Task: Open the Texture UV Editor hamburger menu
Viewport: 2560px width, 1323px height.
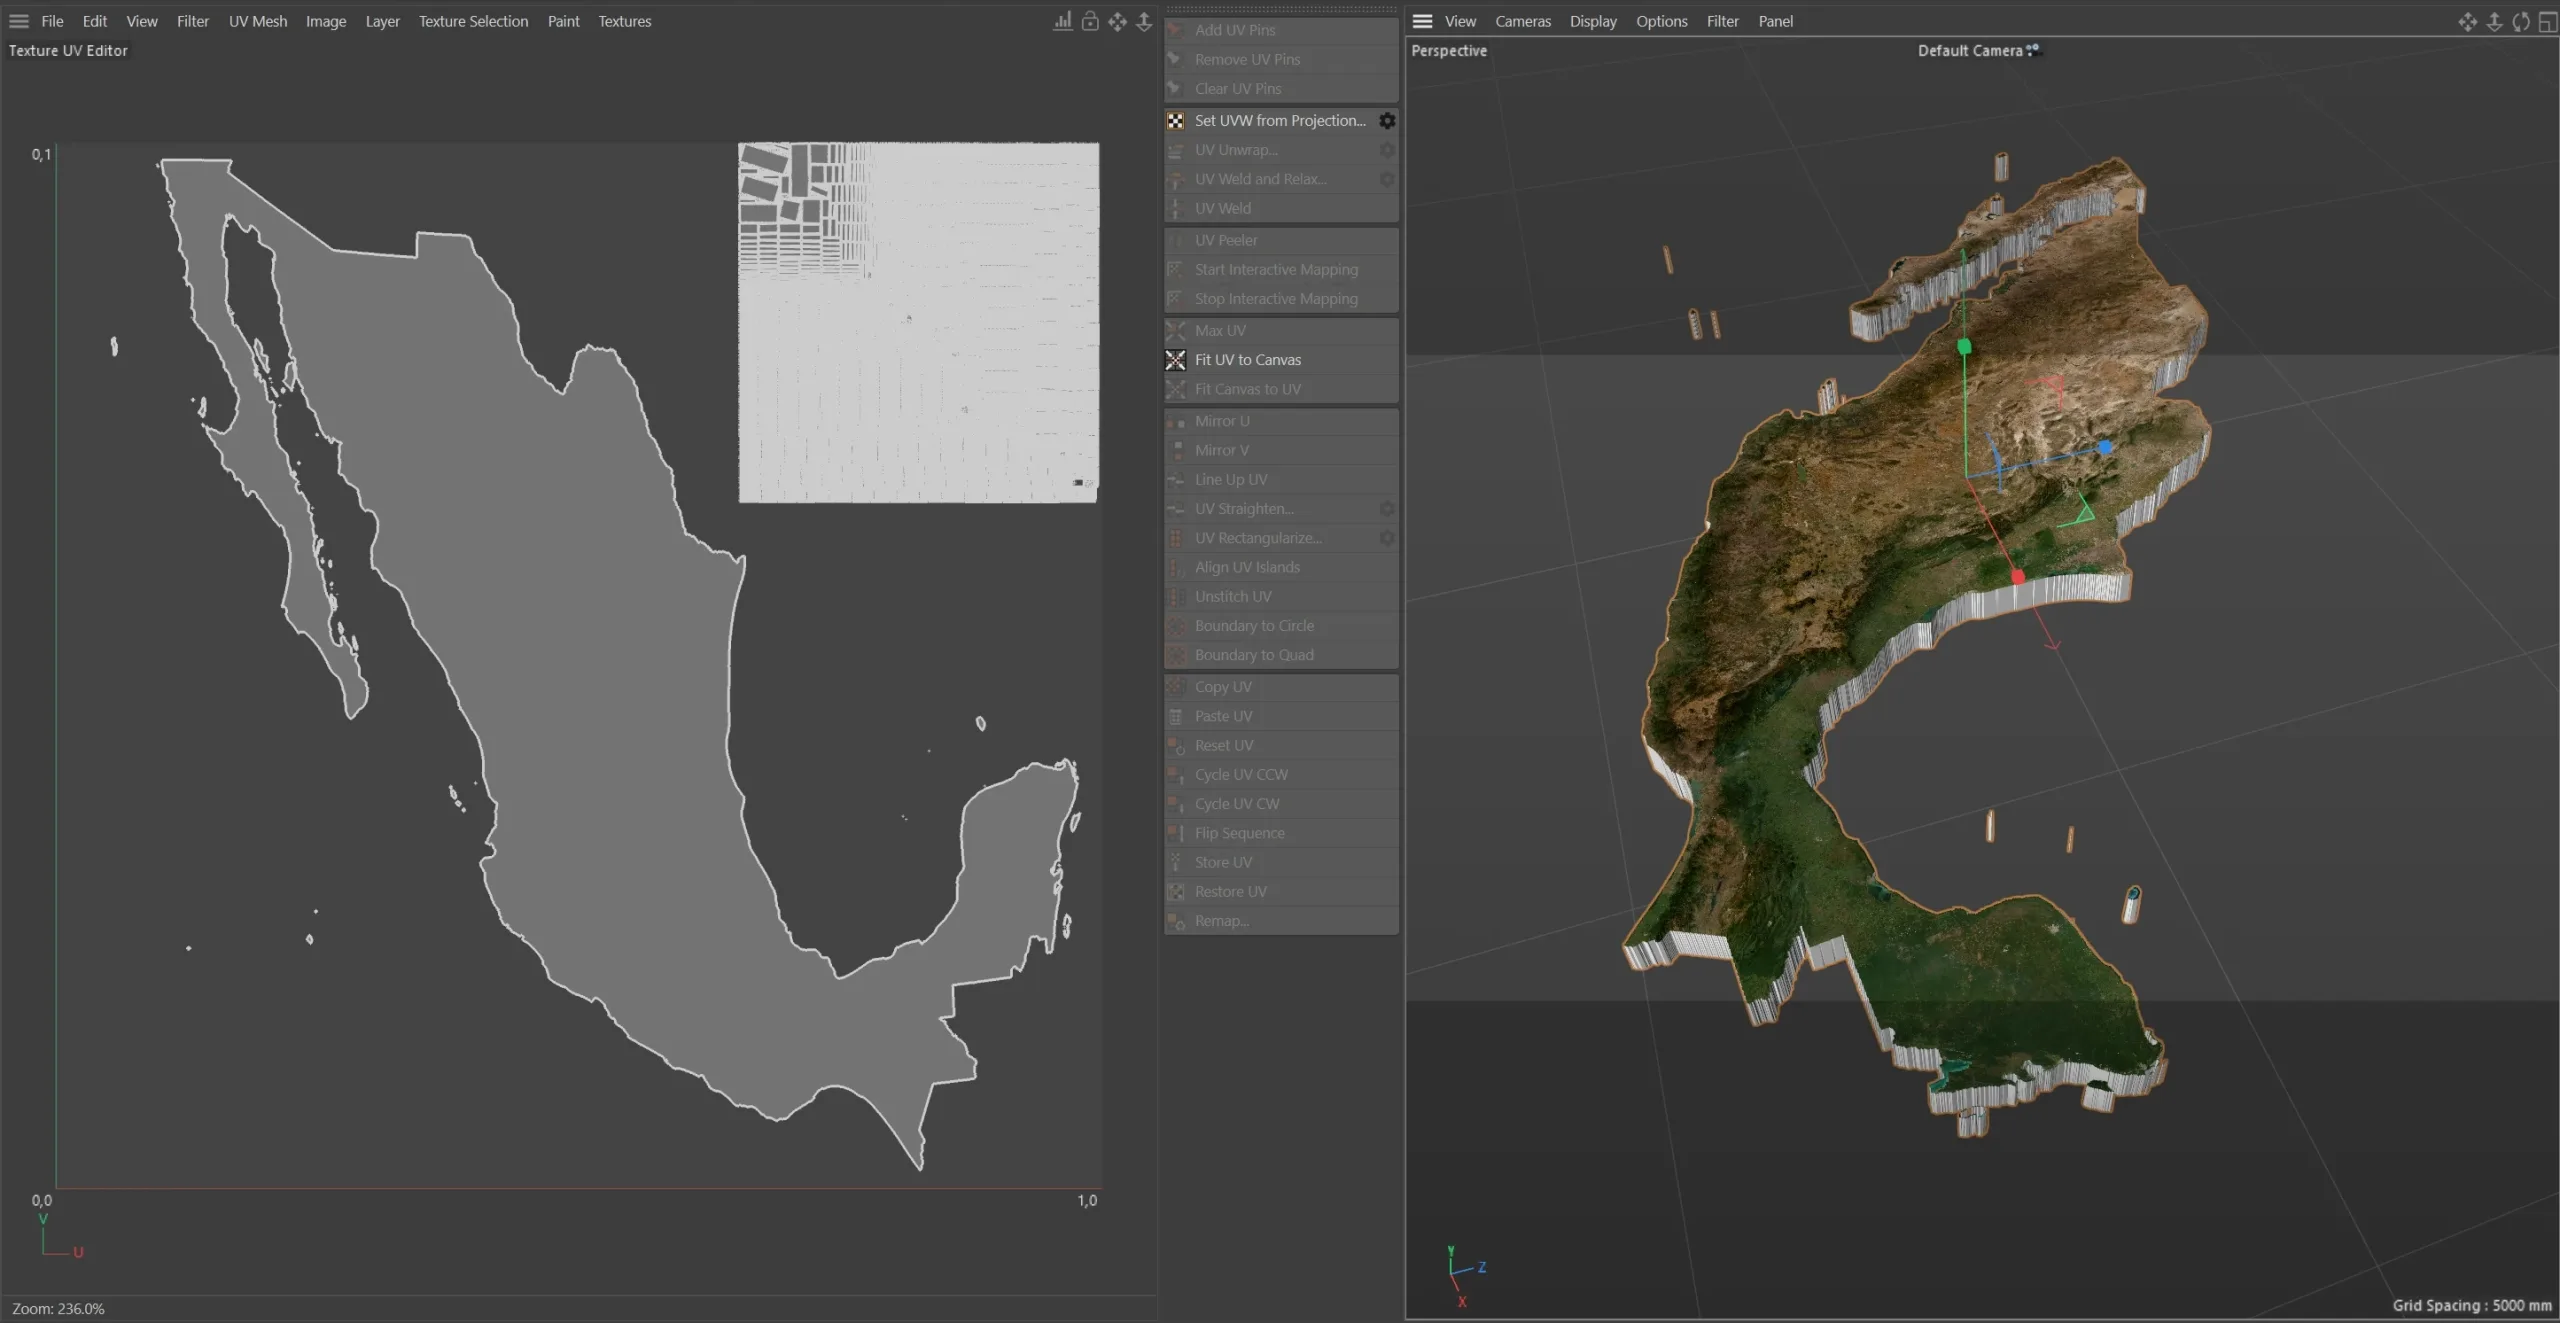Action: click(x=19, y=21)
